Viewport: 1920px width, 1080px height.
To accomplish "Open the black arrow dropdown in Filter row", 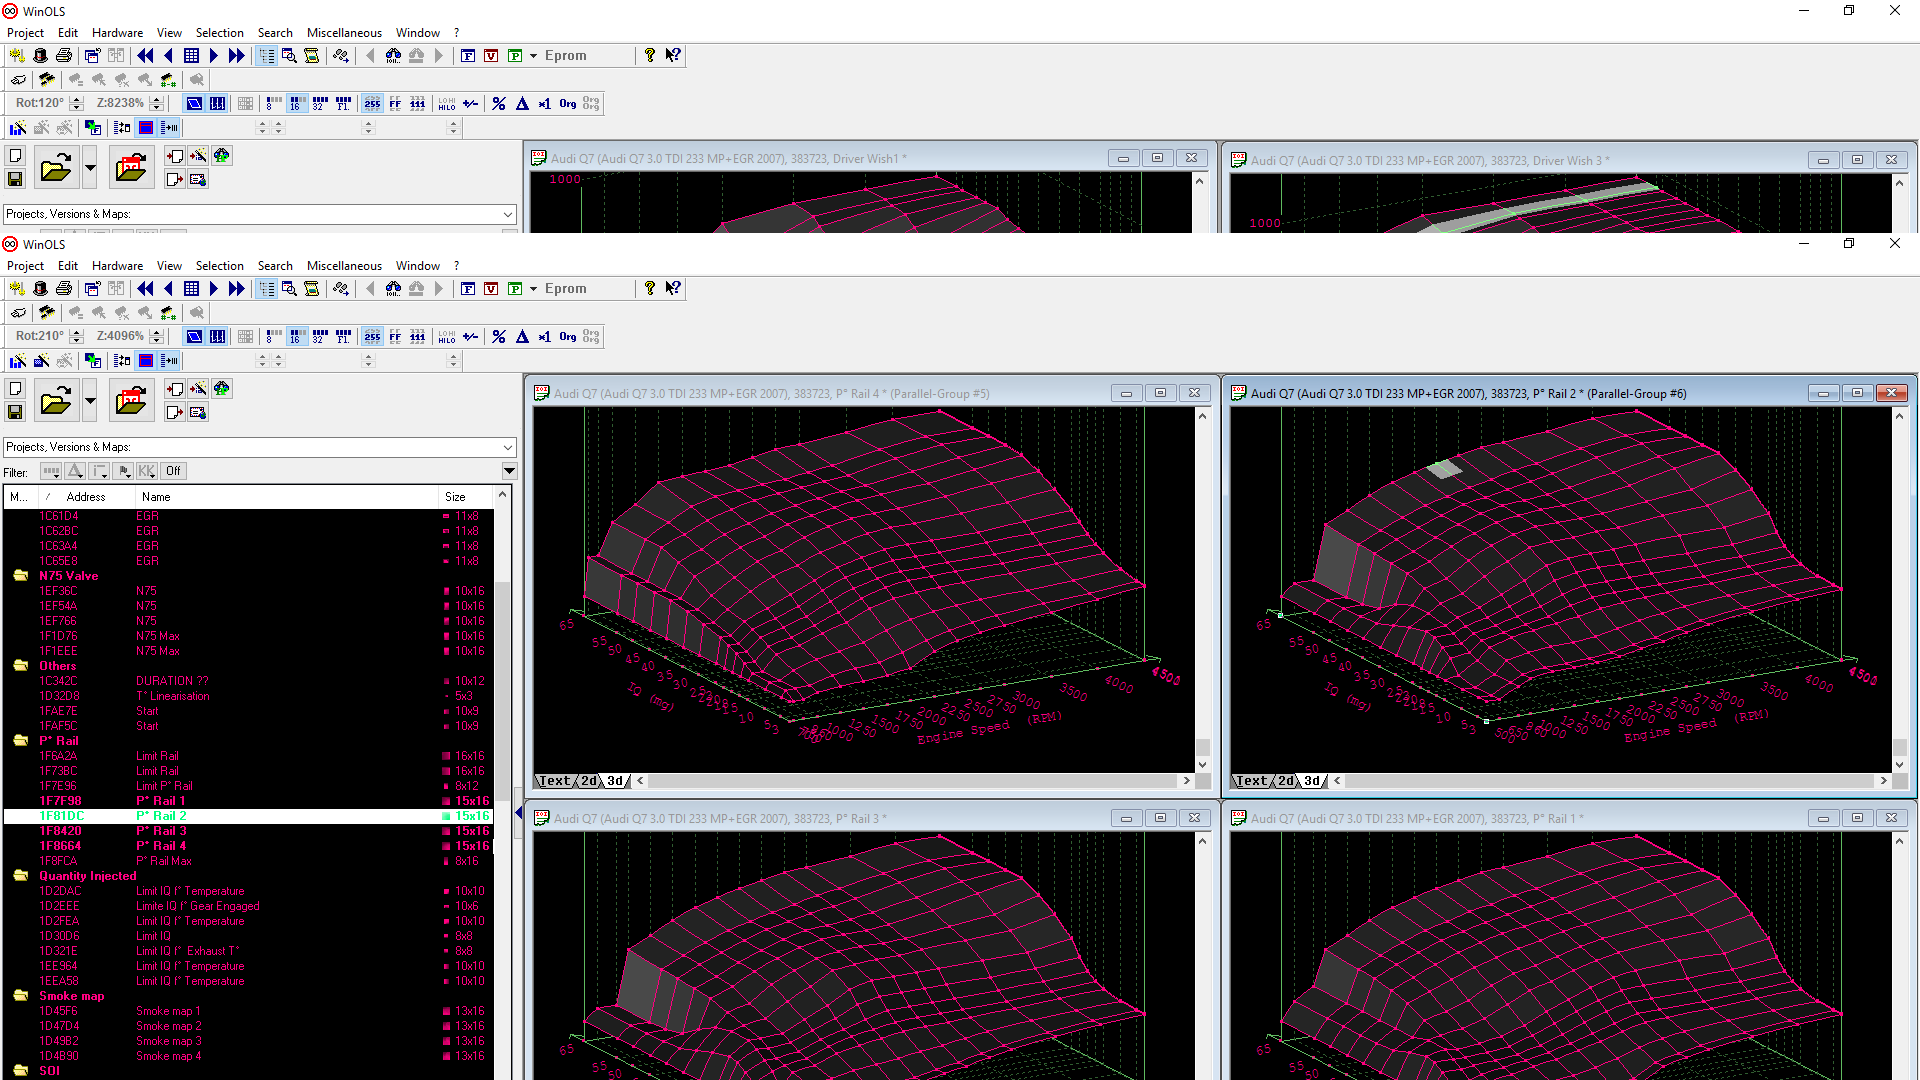I will coord(509,471).
